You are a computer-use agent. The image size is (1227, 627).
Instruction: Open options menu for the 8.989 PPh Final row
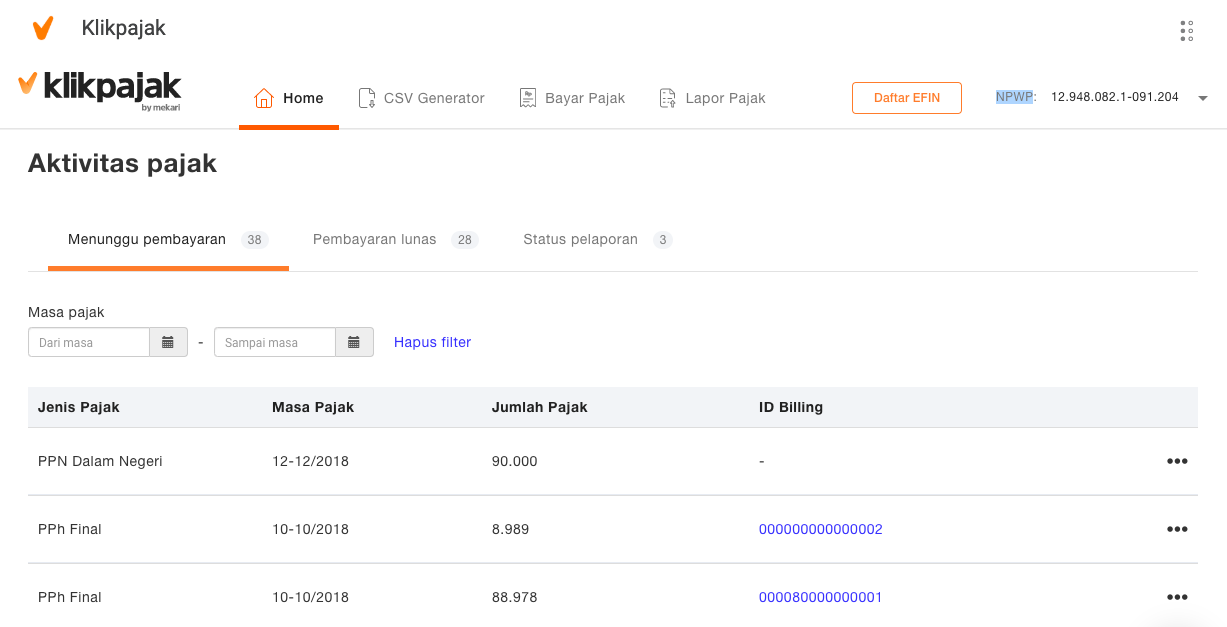coord(1176,529)
